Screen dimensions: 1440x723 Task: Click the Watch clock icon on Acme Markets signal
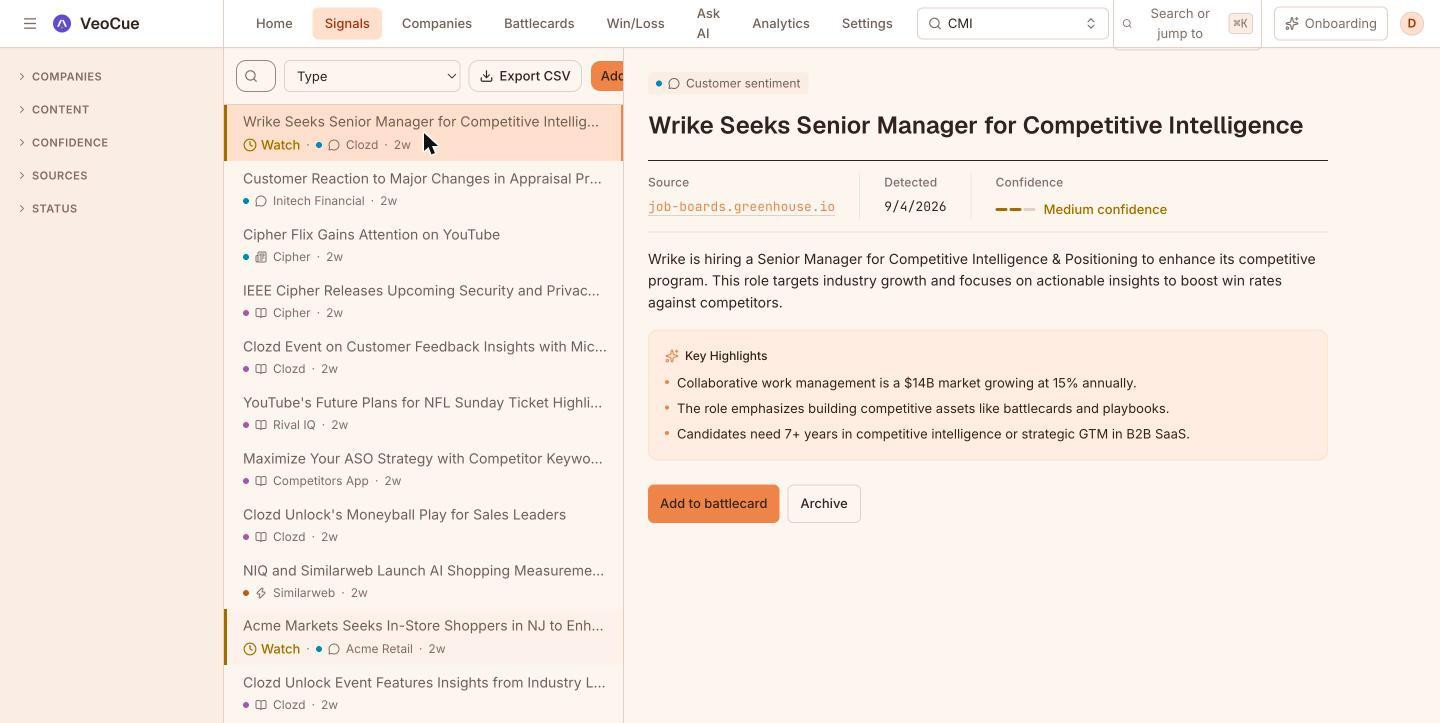pyautogui.click(x=250, y=649)
